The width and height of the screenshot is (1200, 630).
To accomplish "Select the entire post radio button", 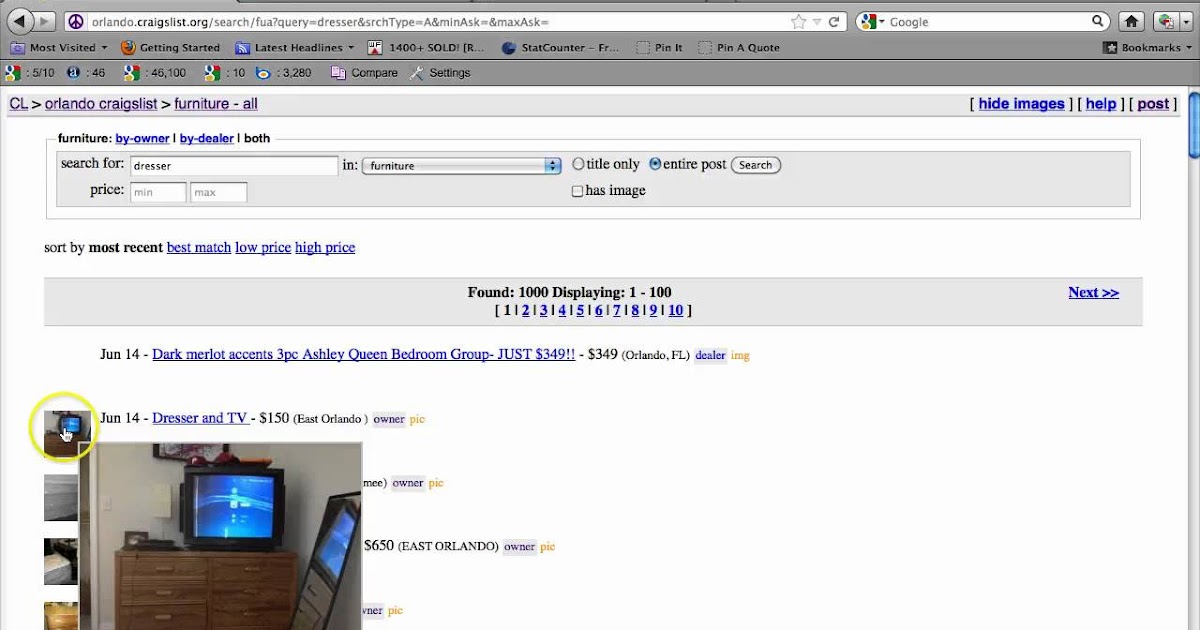I will tap(655, 164).
